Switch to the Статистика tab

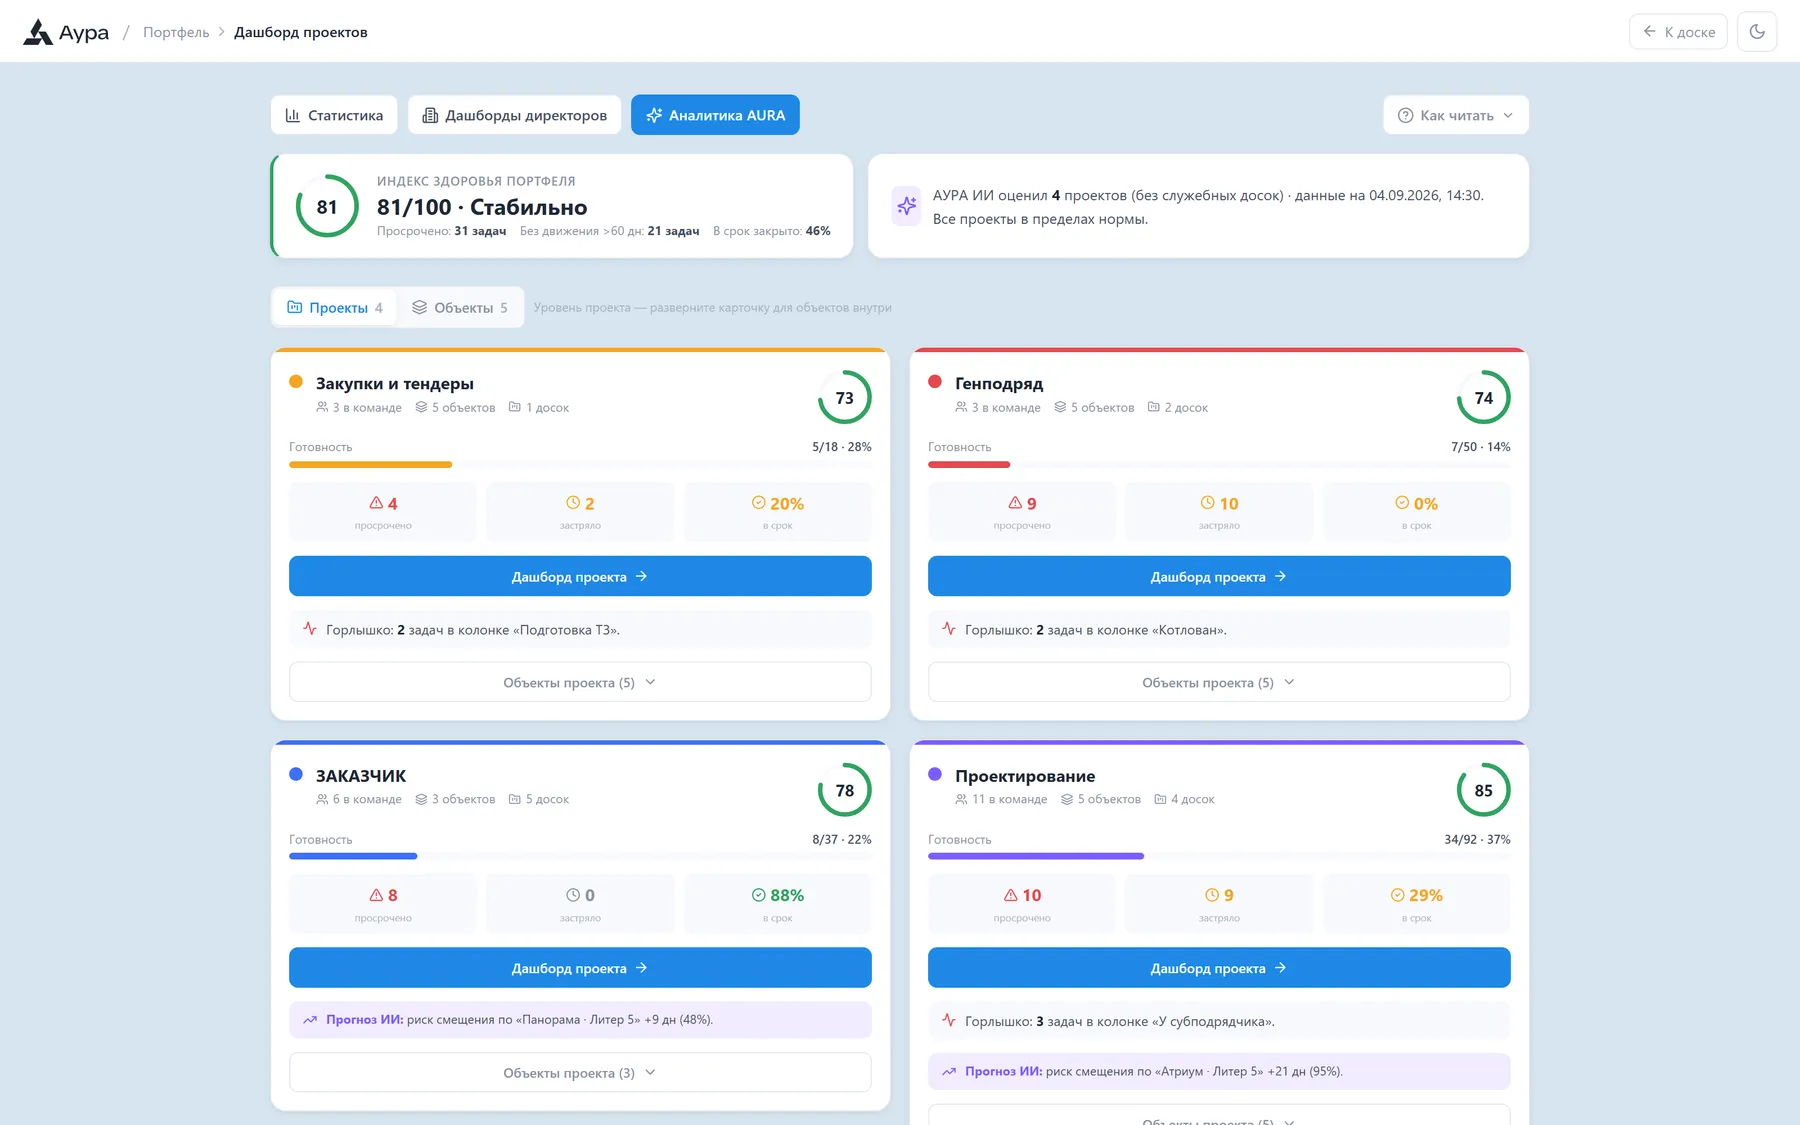334,115
